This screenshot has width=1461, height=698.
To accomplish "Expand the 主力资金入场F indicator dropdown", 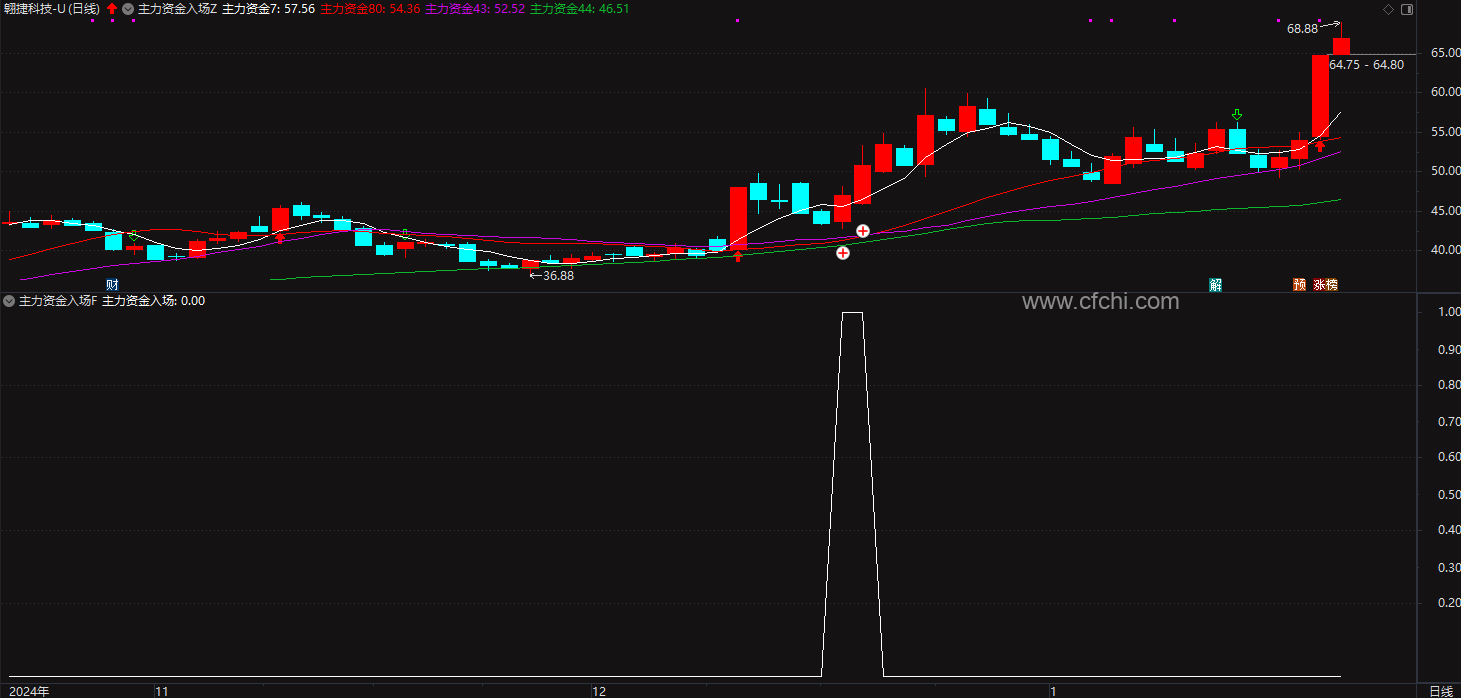I will pos(9,300).
